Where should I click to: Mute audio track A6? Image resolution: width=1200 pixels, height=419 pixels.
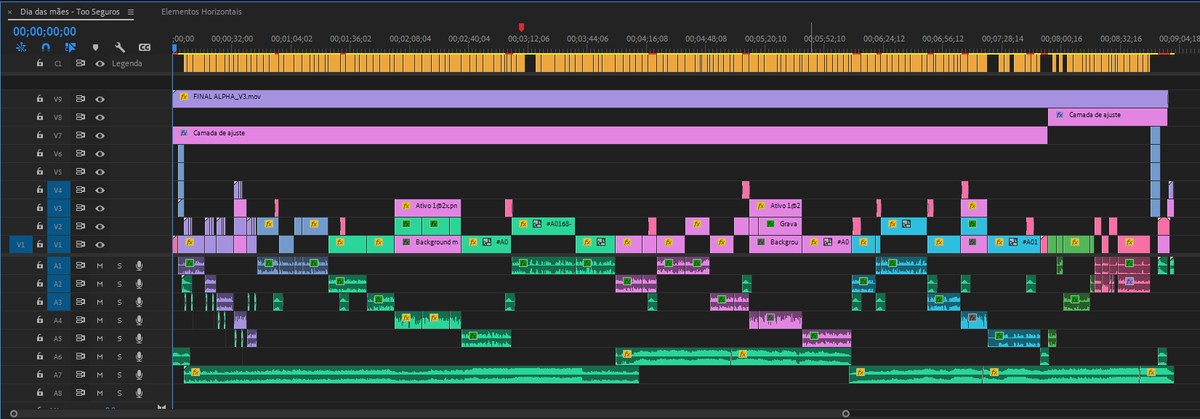[x=100, y=357]
